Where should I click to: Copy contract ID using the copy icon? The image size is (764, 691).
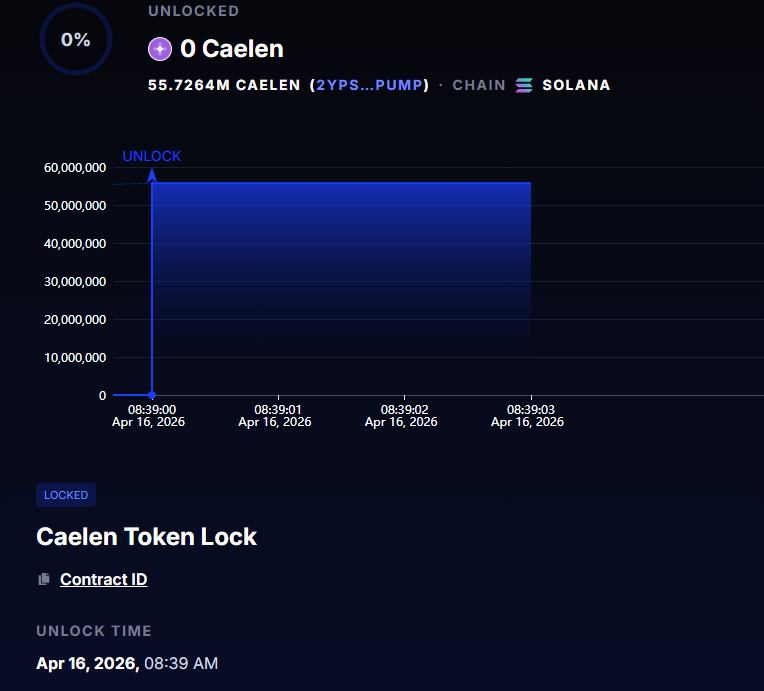(44, 579)
